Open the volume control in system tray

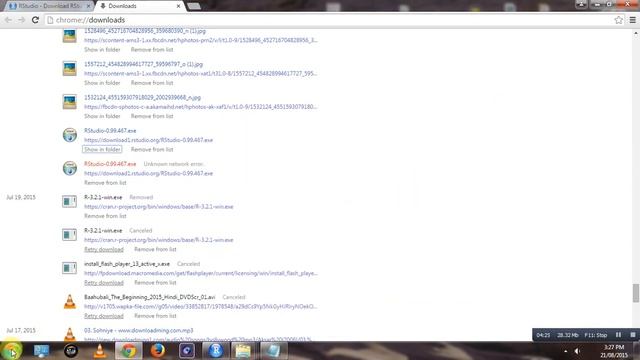(578, 351)
